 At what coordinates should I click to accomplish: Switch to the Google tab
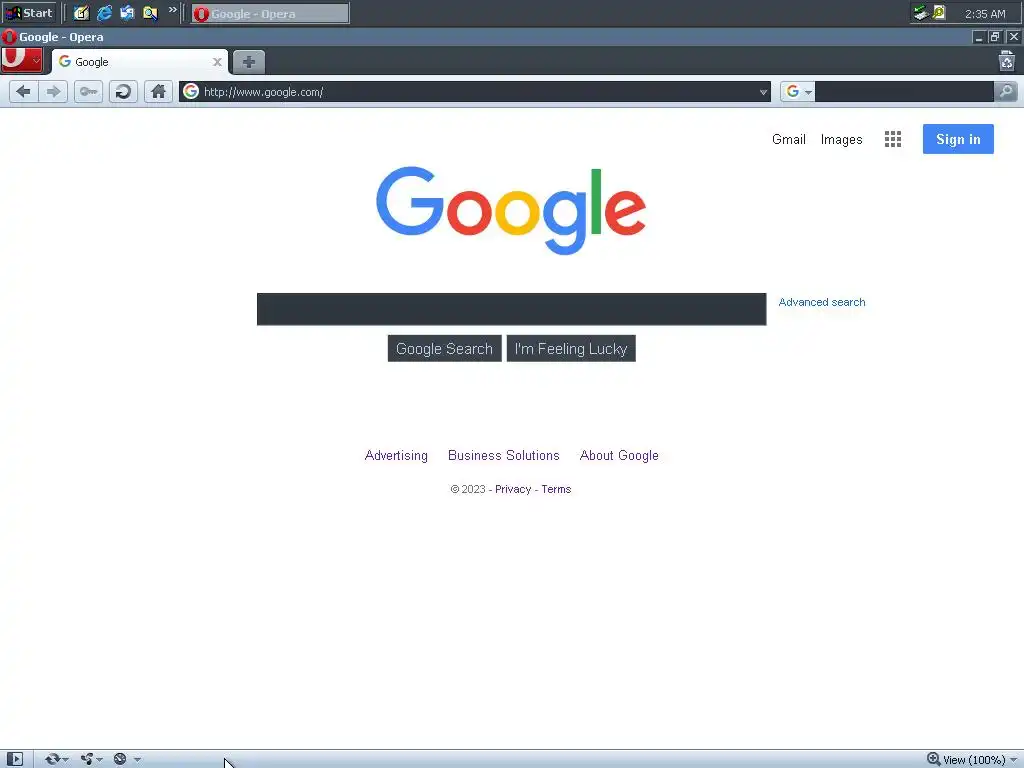[x=140, y=62]
